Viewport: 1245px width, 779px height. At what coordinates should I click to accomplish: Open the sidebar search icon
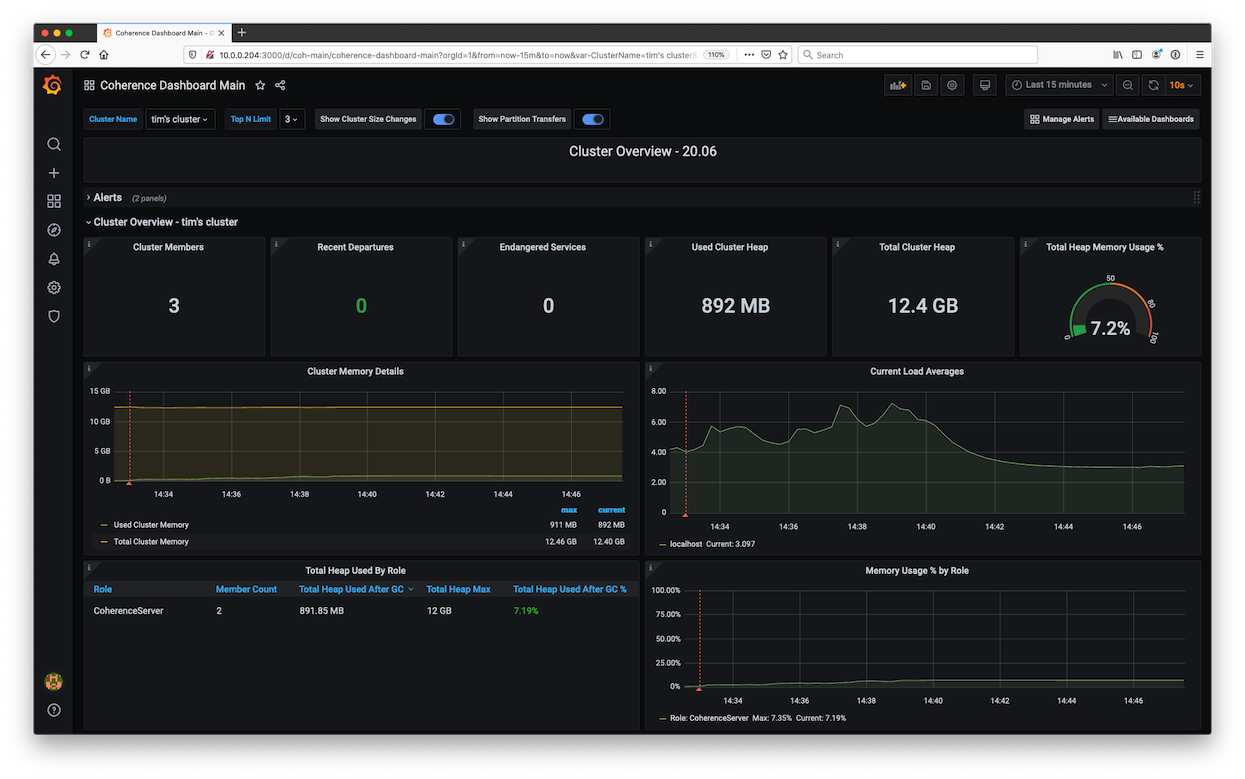coord(54,144)
